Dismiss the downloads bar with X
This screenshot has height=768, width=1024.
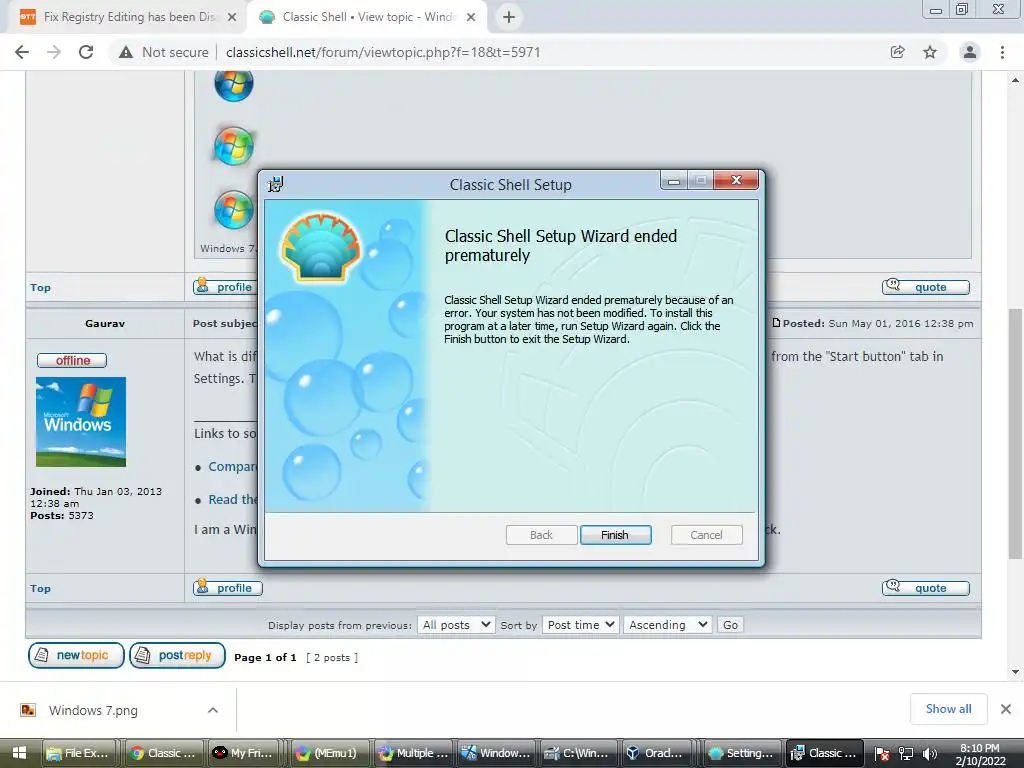click(1006, 709)
